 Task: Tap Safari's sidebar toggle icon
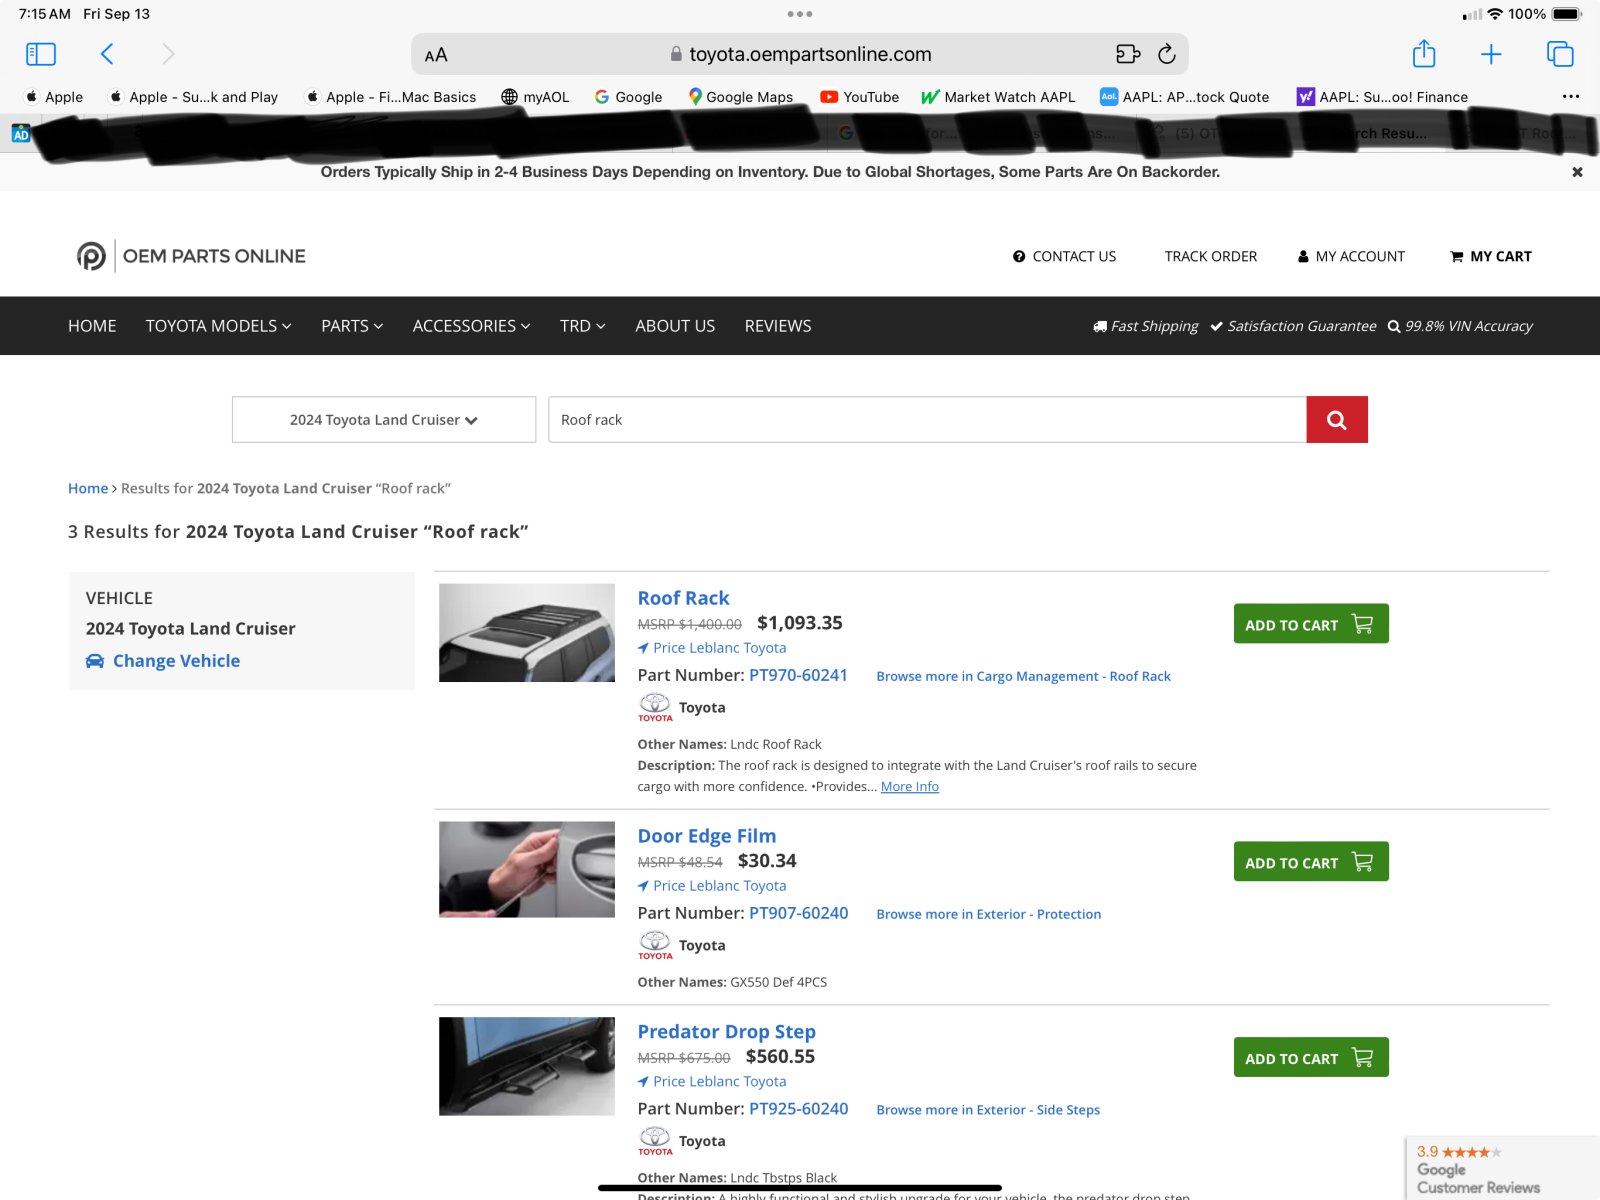pyautogui.click(x=41, y=54)
